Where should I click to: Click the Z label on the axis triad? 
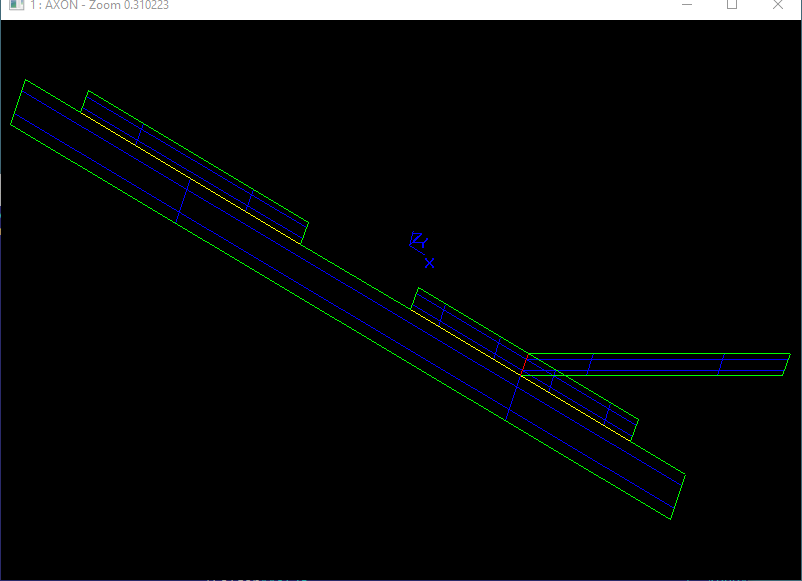(418, 239)
